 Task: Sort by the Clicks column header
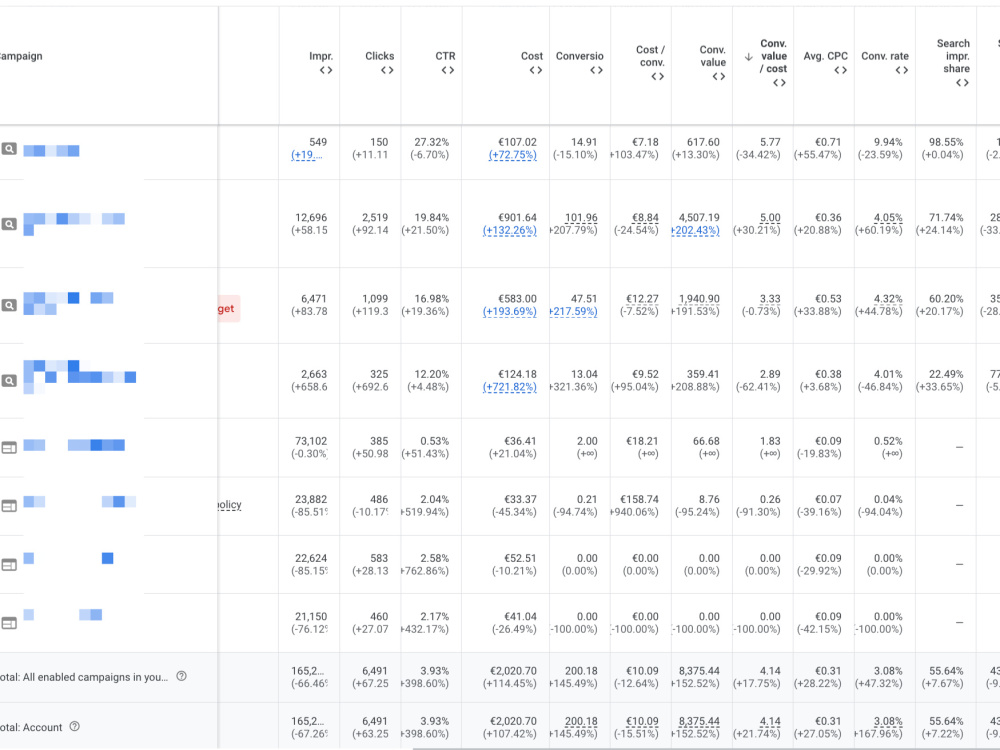pyautogui.click(x=379, y=56)
